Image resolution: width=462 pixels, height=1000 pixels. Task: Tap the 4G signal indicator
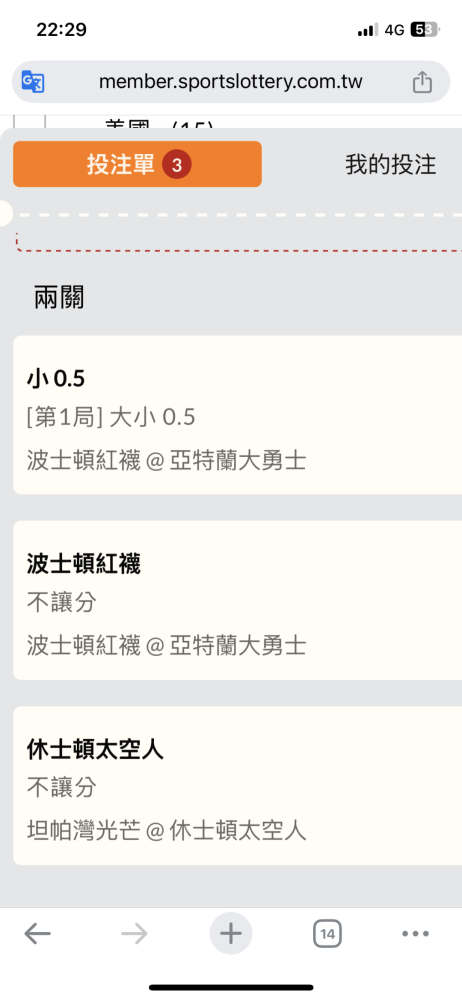pyautogui.click(x=394, y=30)
